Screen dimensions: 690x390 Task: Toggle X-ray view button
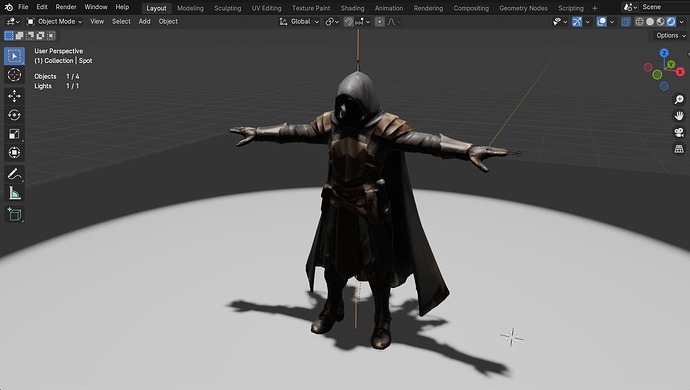tap(626, 22)
